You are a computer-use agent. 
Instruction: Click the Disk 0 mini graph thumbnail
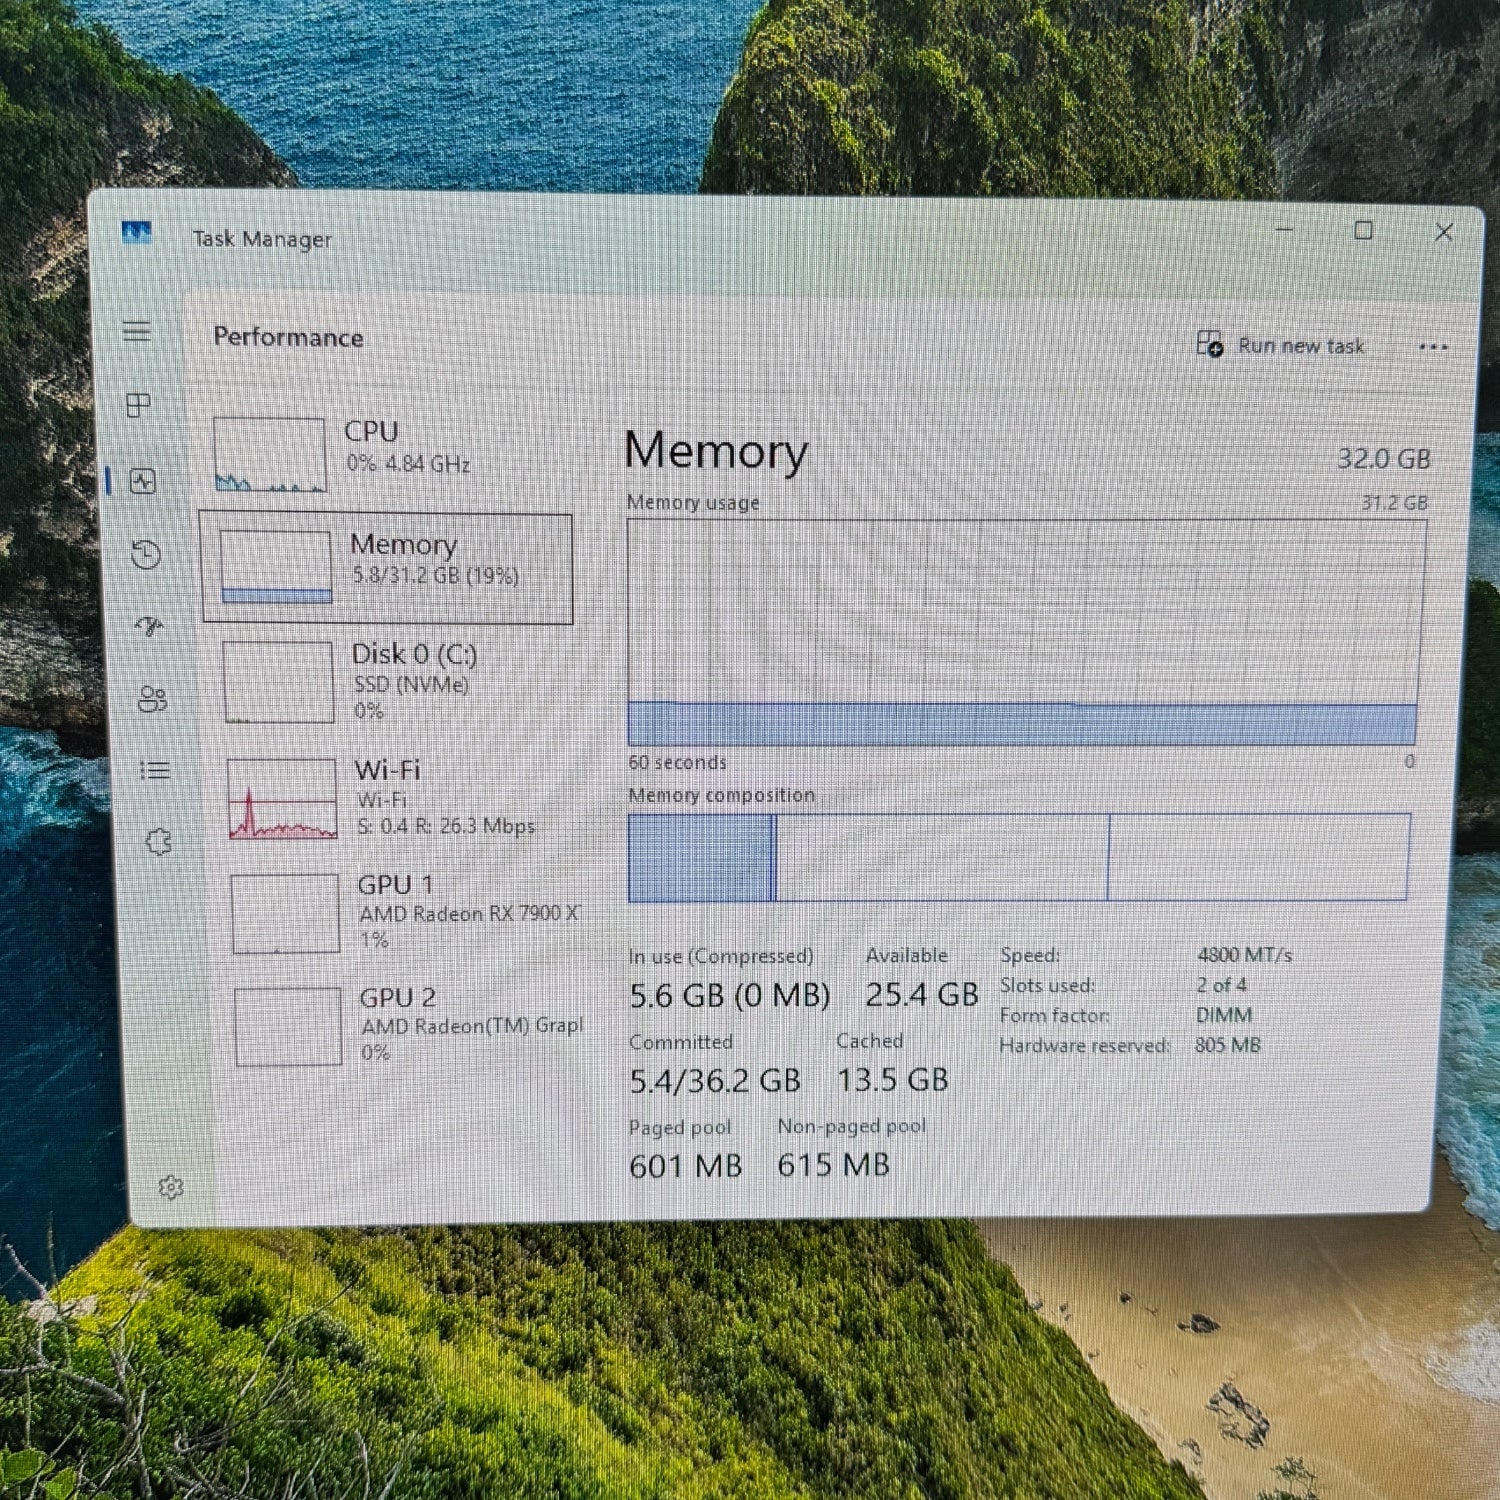click(x=278, y=682)
